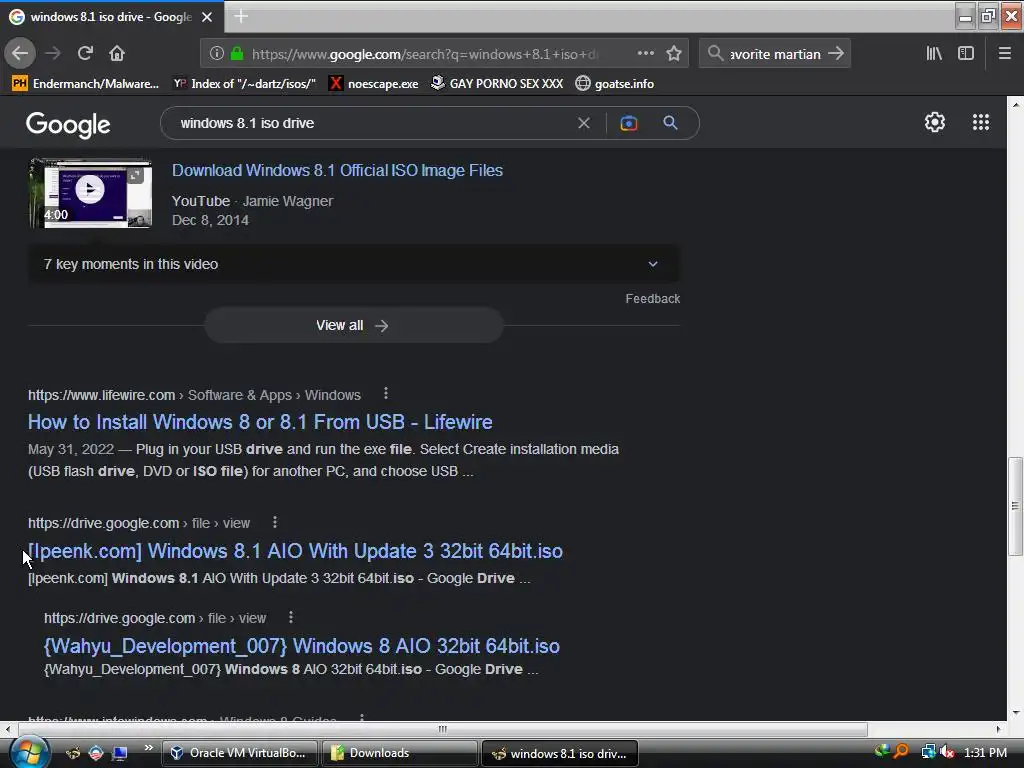Screen dimensions: 1024x768
Task: Click the browser forward arrow
Action: pyautogui.click(x=53, y=54)
